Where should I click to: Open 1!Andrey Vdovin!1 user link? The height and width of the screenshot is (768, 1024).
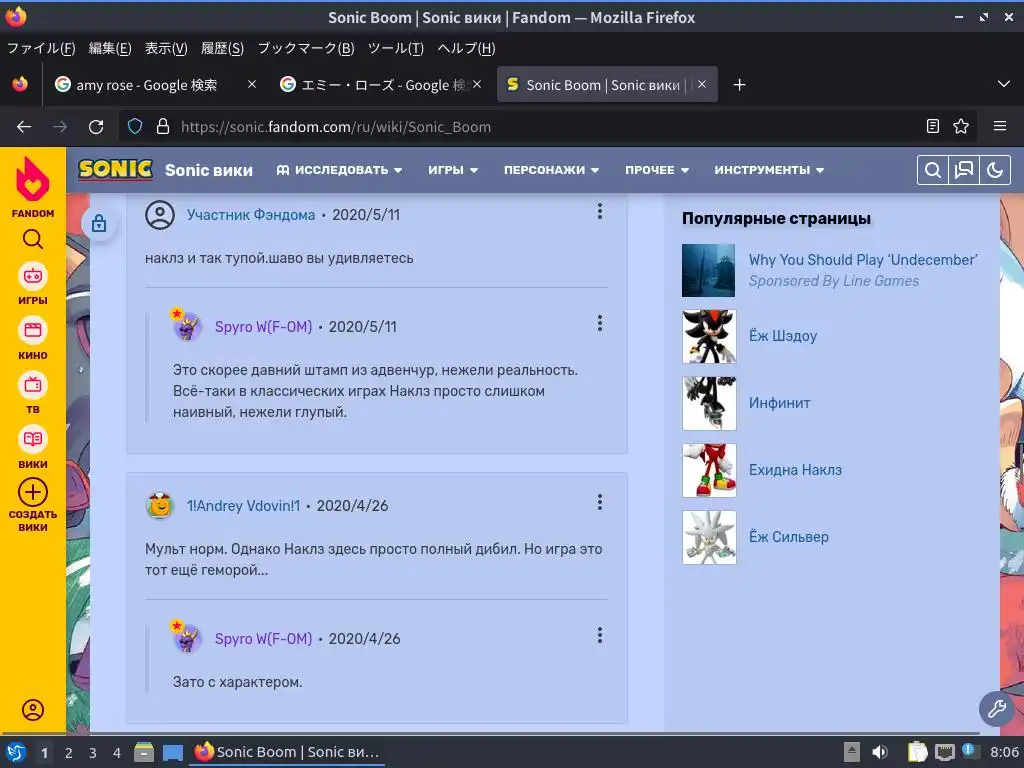(x=243, y=506)
